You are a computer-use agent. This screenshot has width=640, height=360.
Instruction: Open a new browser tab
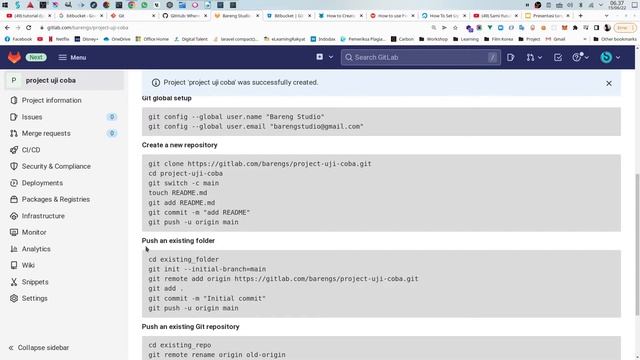580,16
